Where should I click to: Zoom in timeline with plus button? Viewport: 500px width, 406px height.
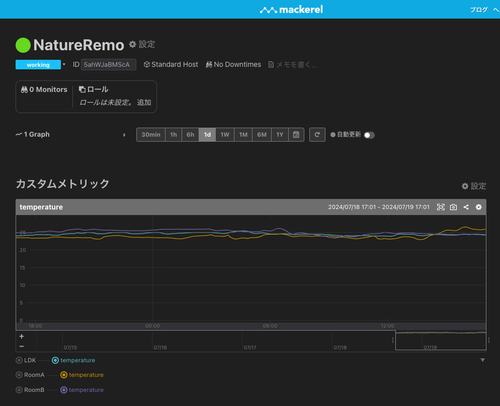[22, 336]
